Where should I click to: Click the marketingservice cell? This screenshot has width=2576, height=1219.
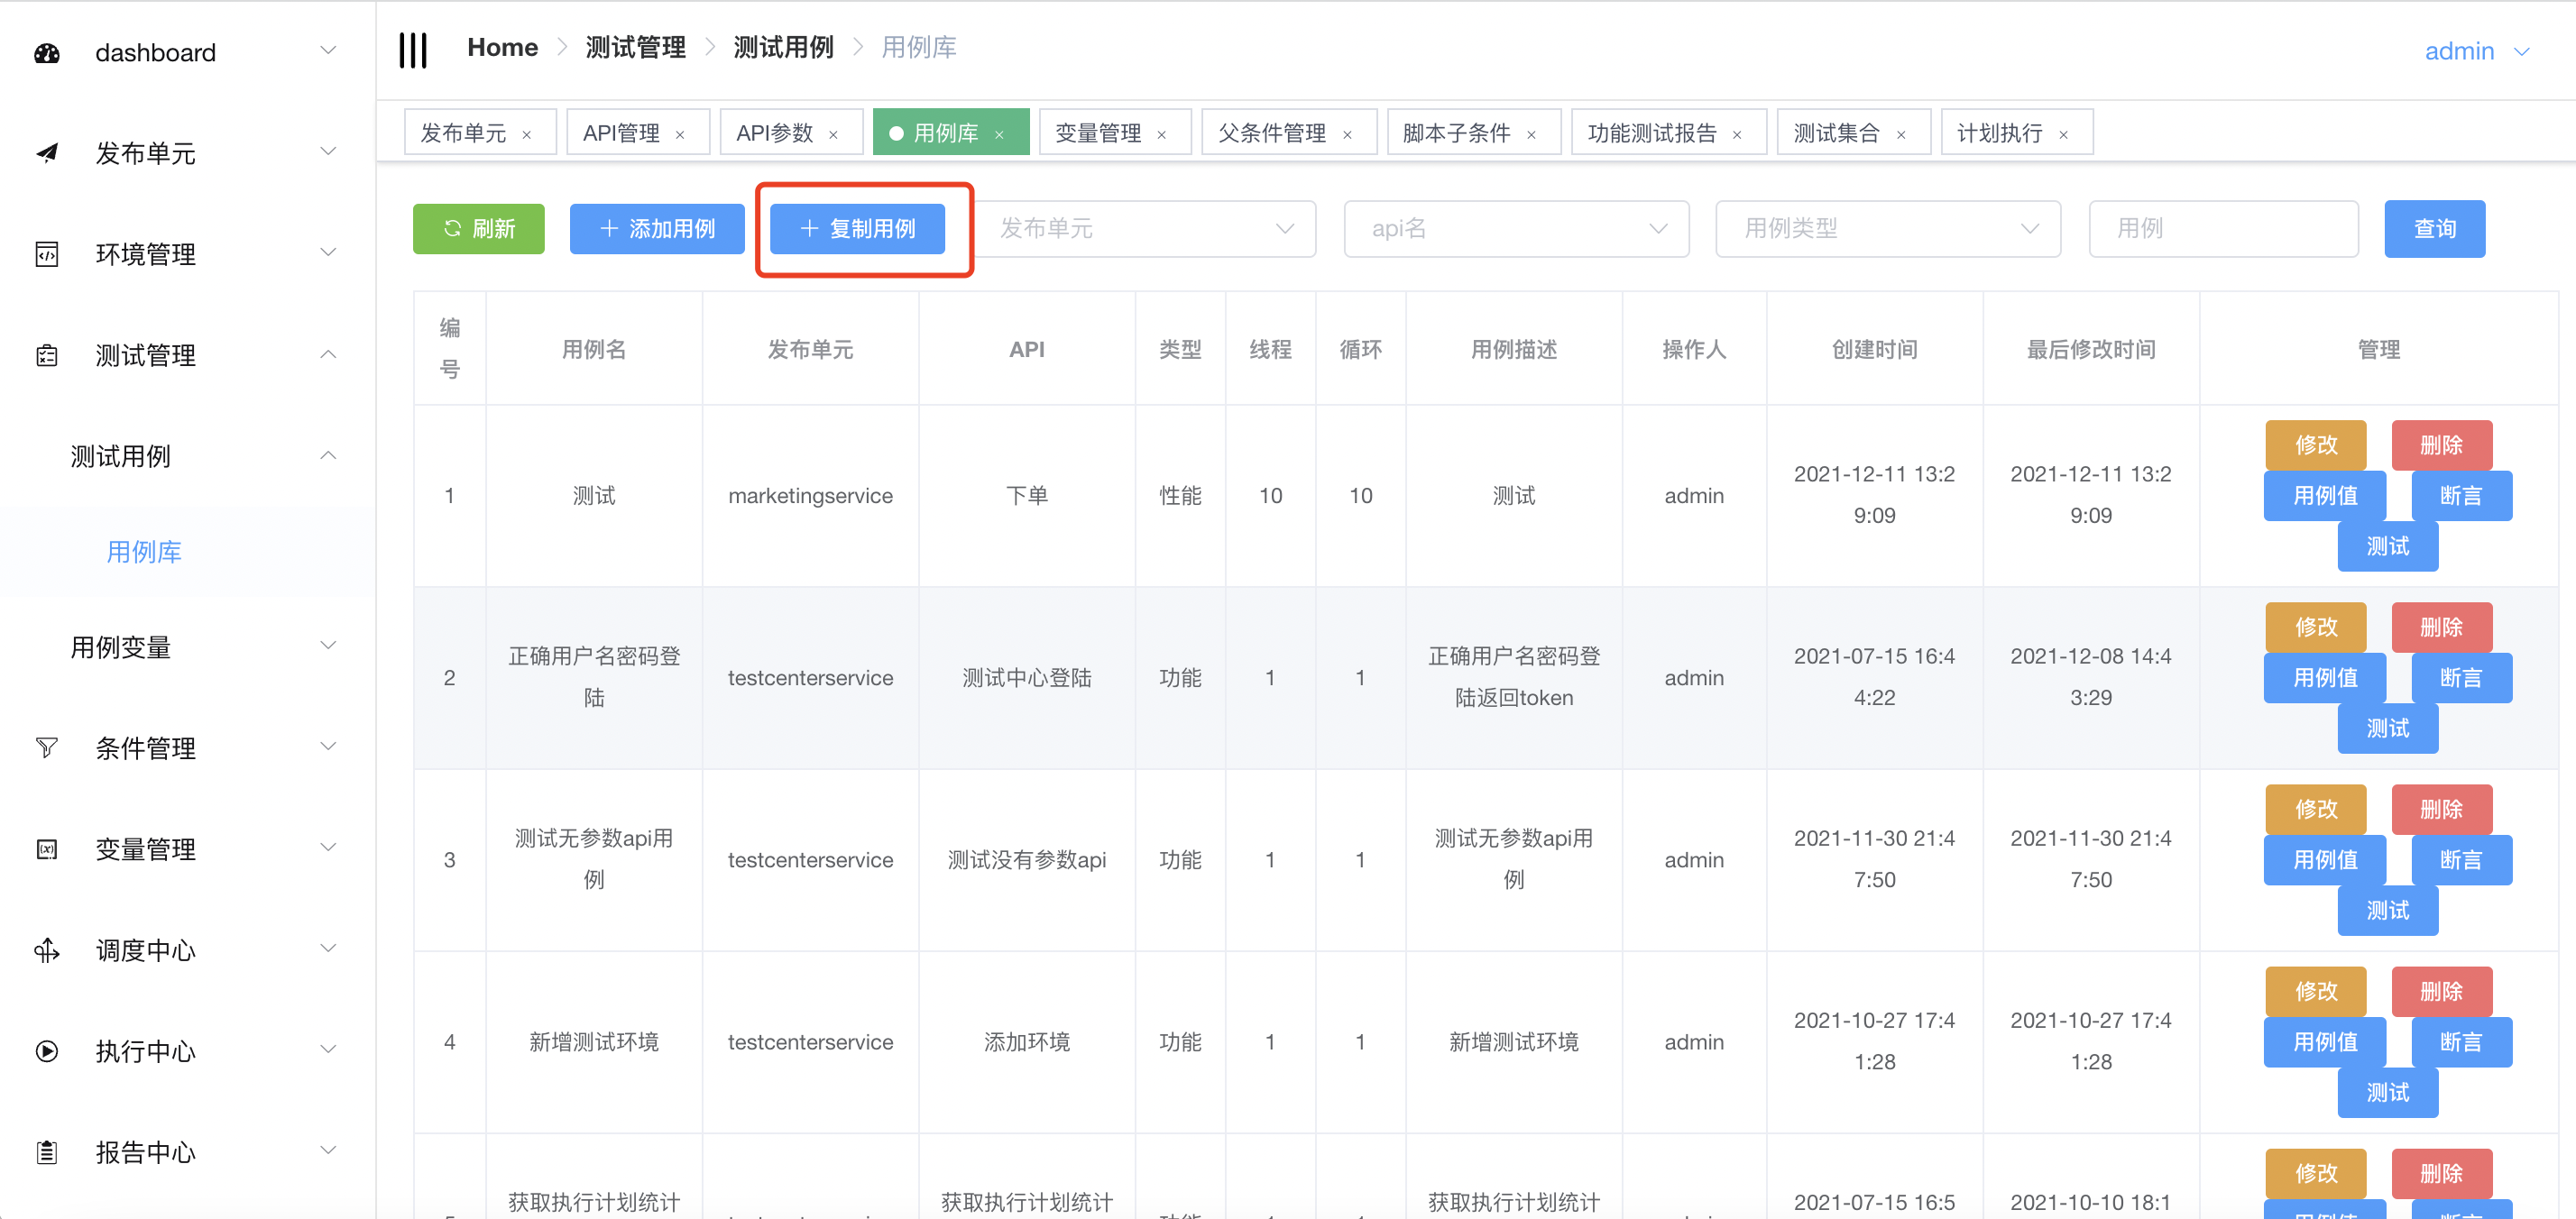[810, 496]
